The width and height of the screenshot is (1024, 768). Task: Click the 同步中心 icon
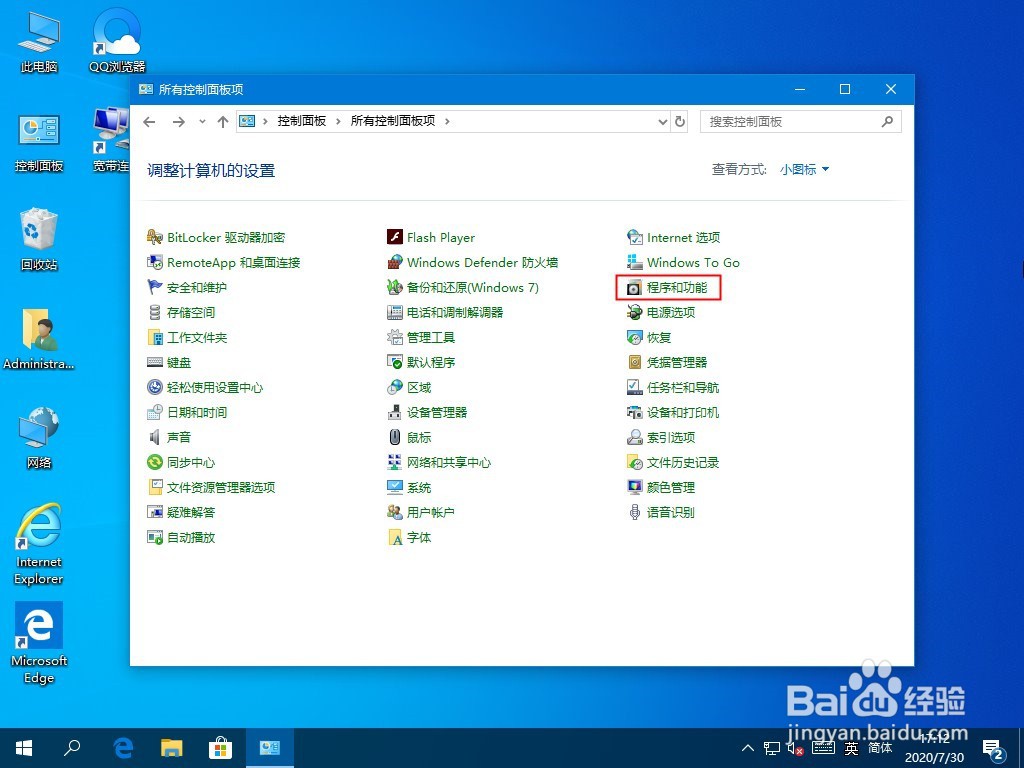point(155,462)
